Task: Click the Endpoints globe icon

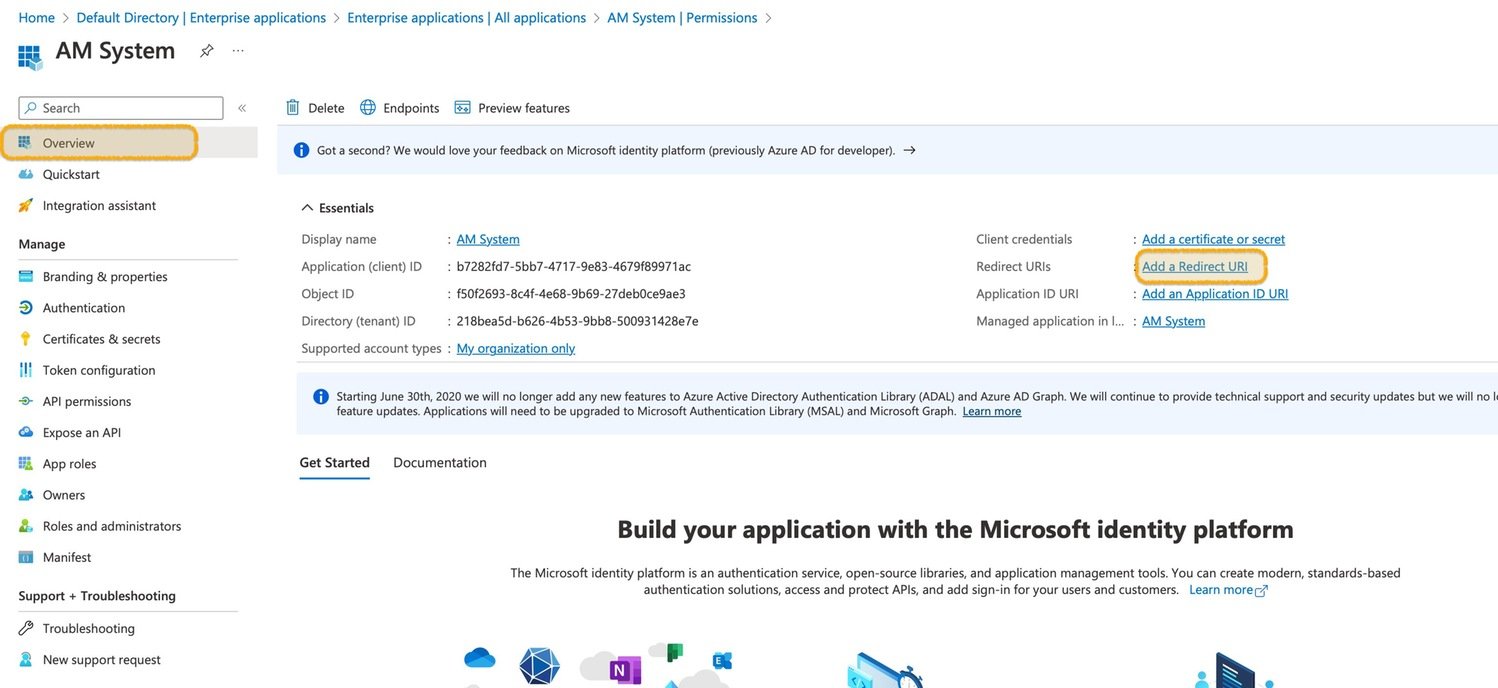Action: coord(368,107)
